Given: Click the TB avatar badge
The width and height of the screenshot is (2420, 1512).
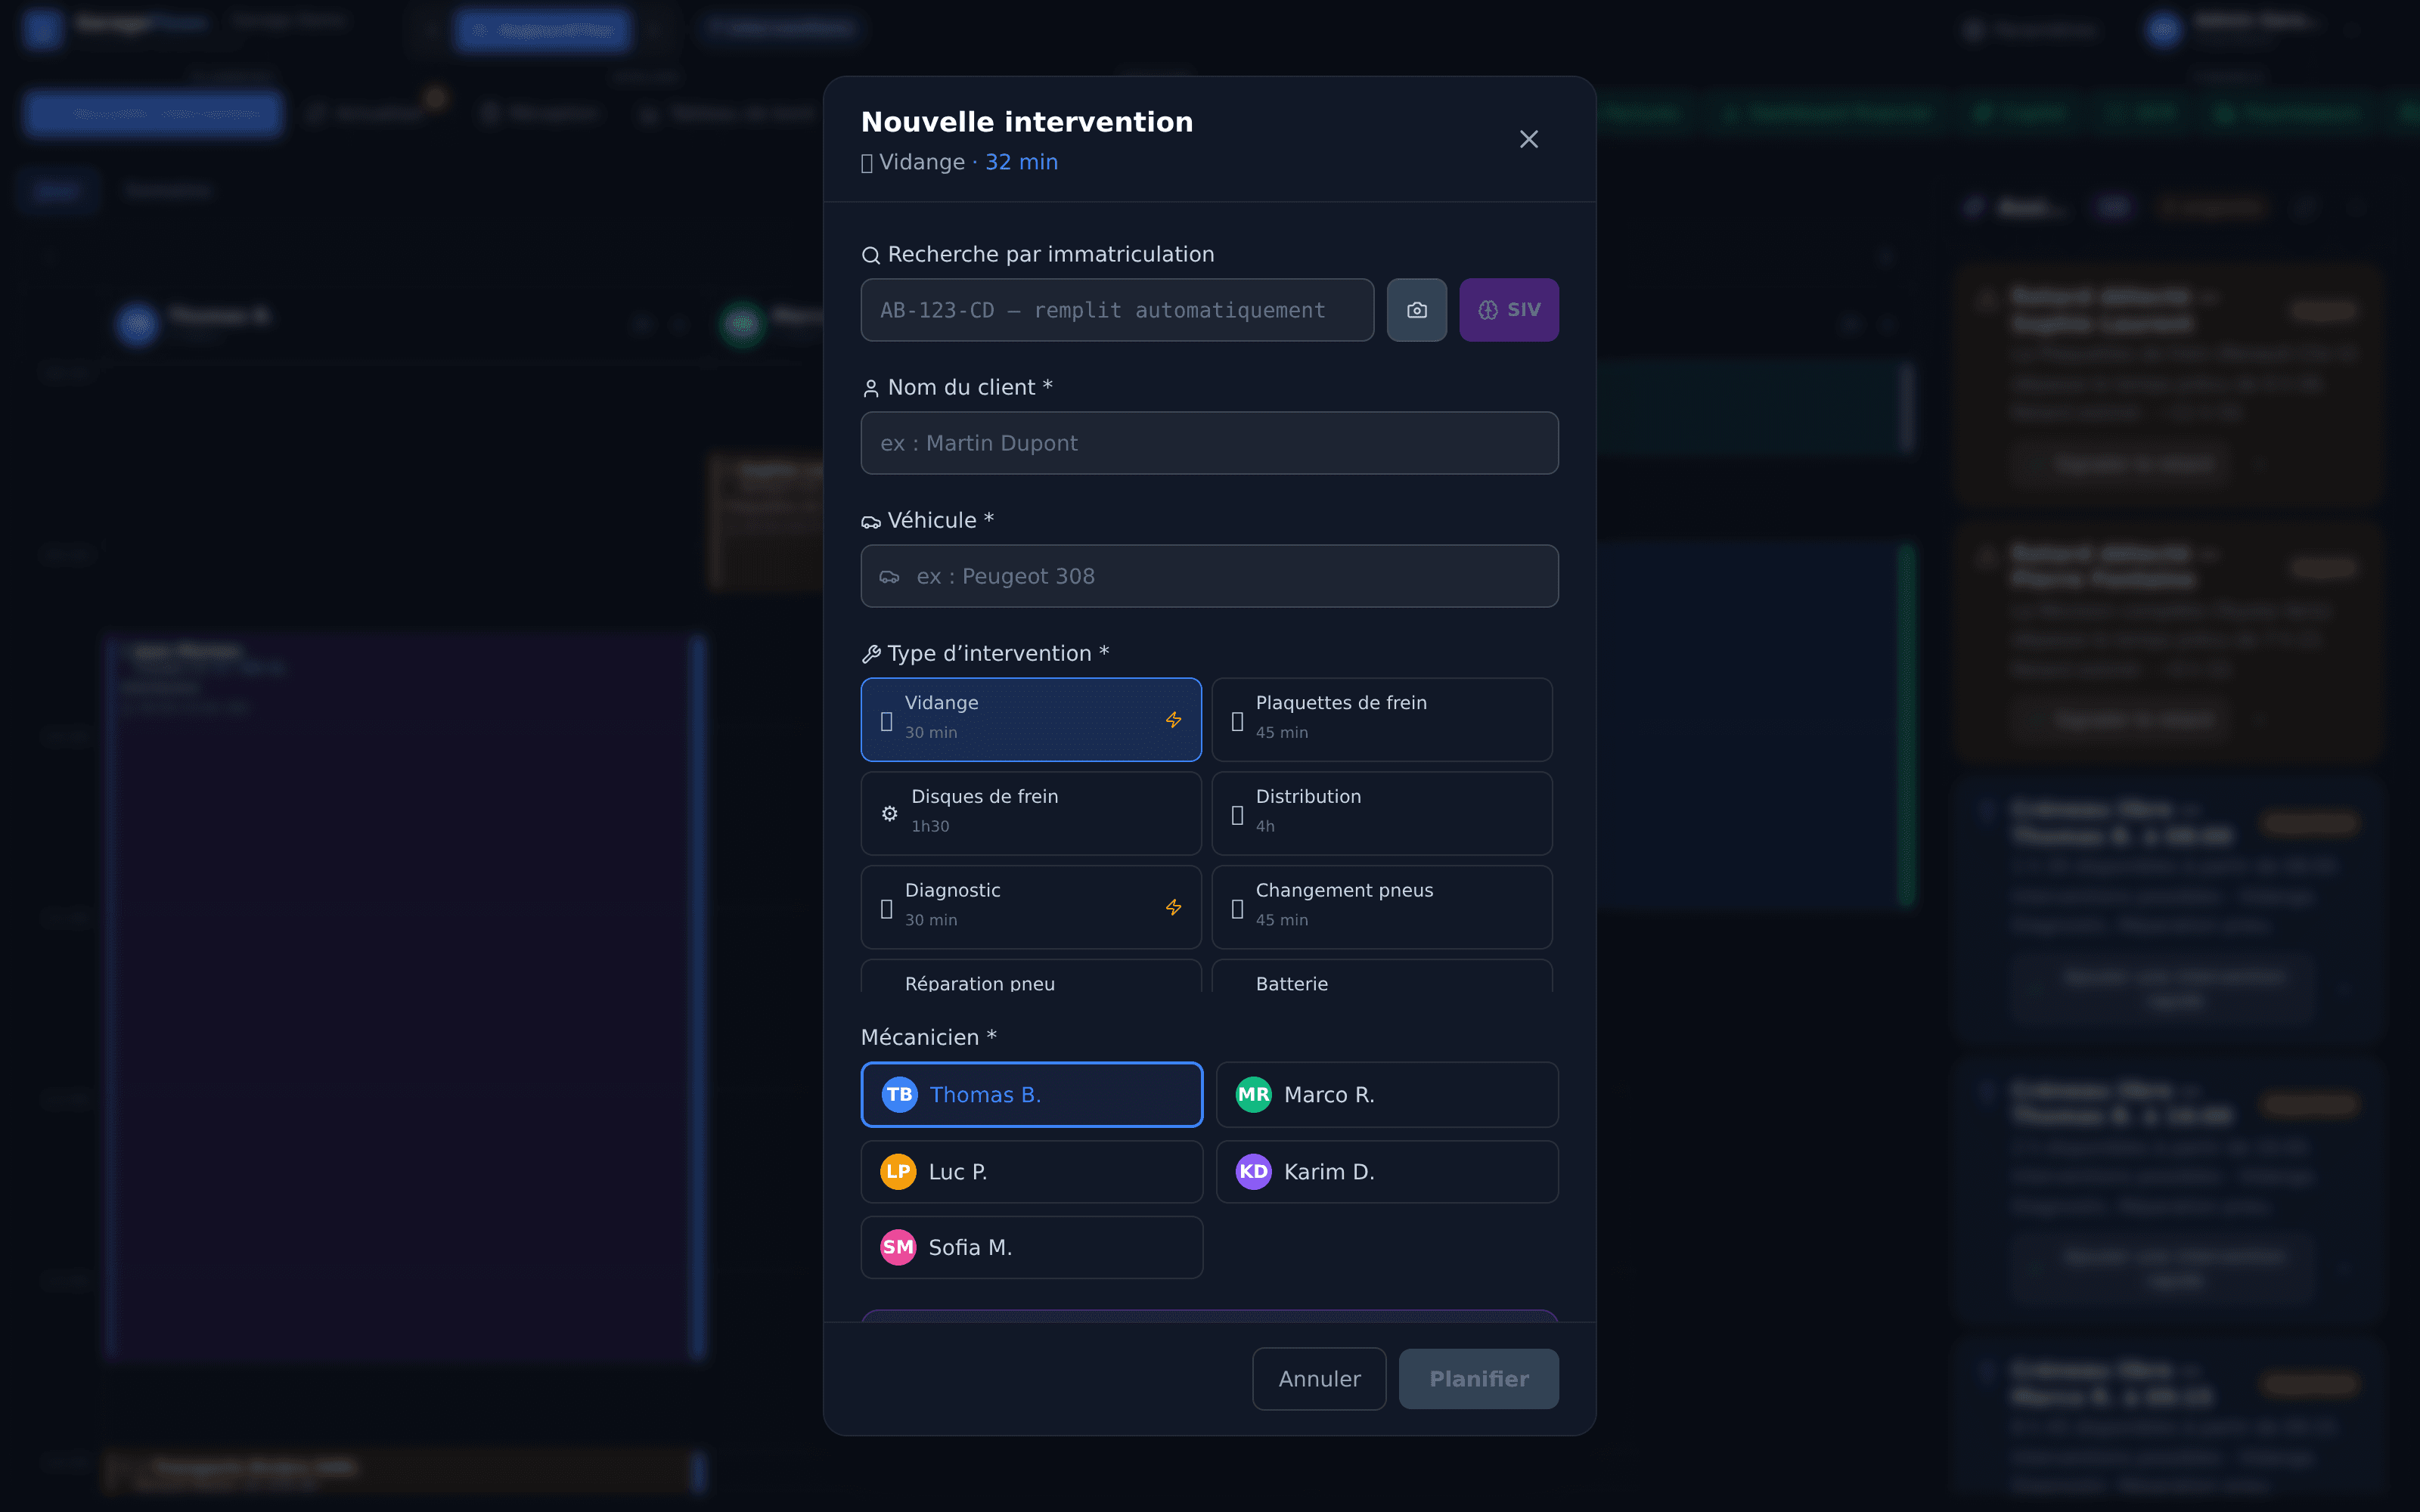Looking at the screenshot, I should pos(899,1094).
